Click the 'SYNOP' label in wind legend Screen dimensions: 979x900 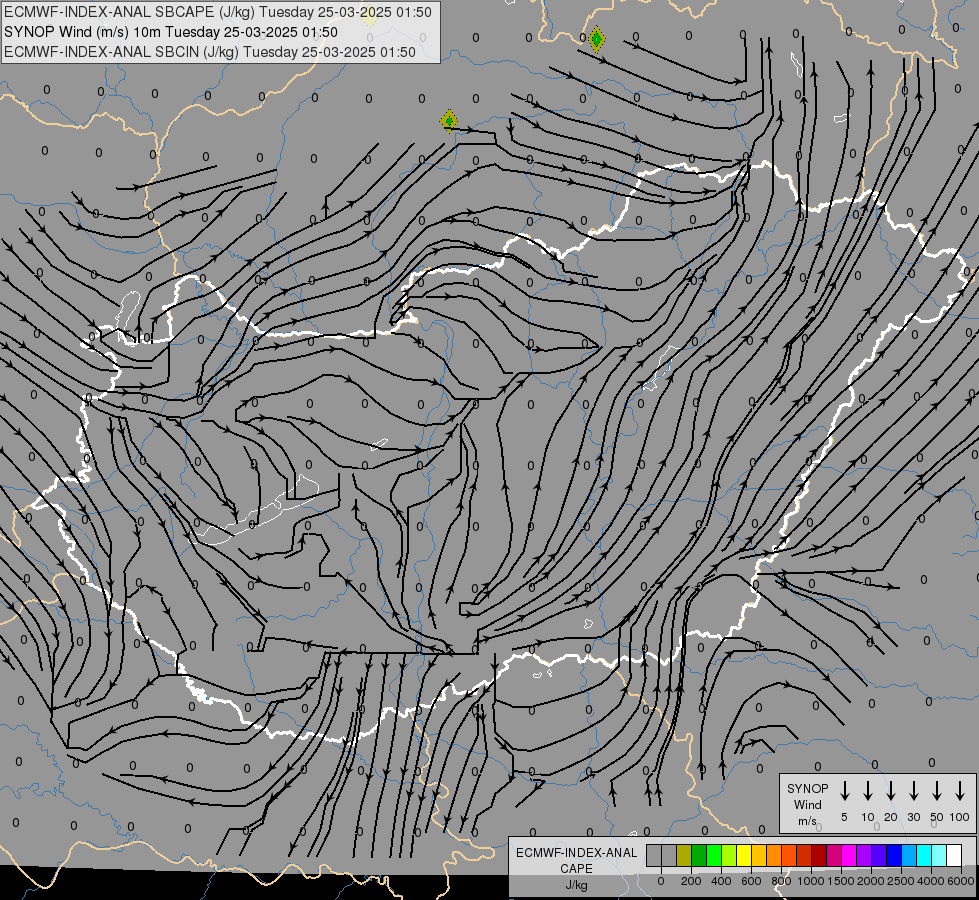tap(807, 789)
